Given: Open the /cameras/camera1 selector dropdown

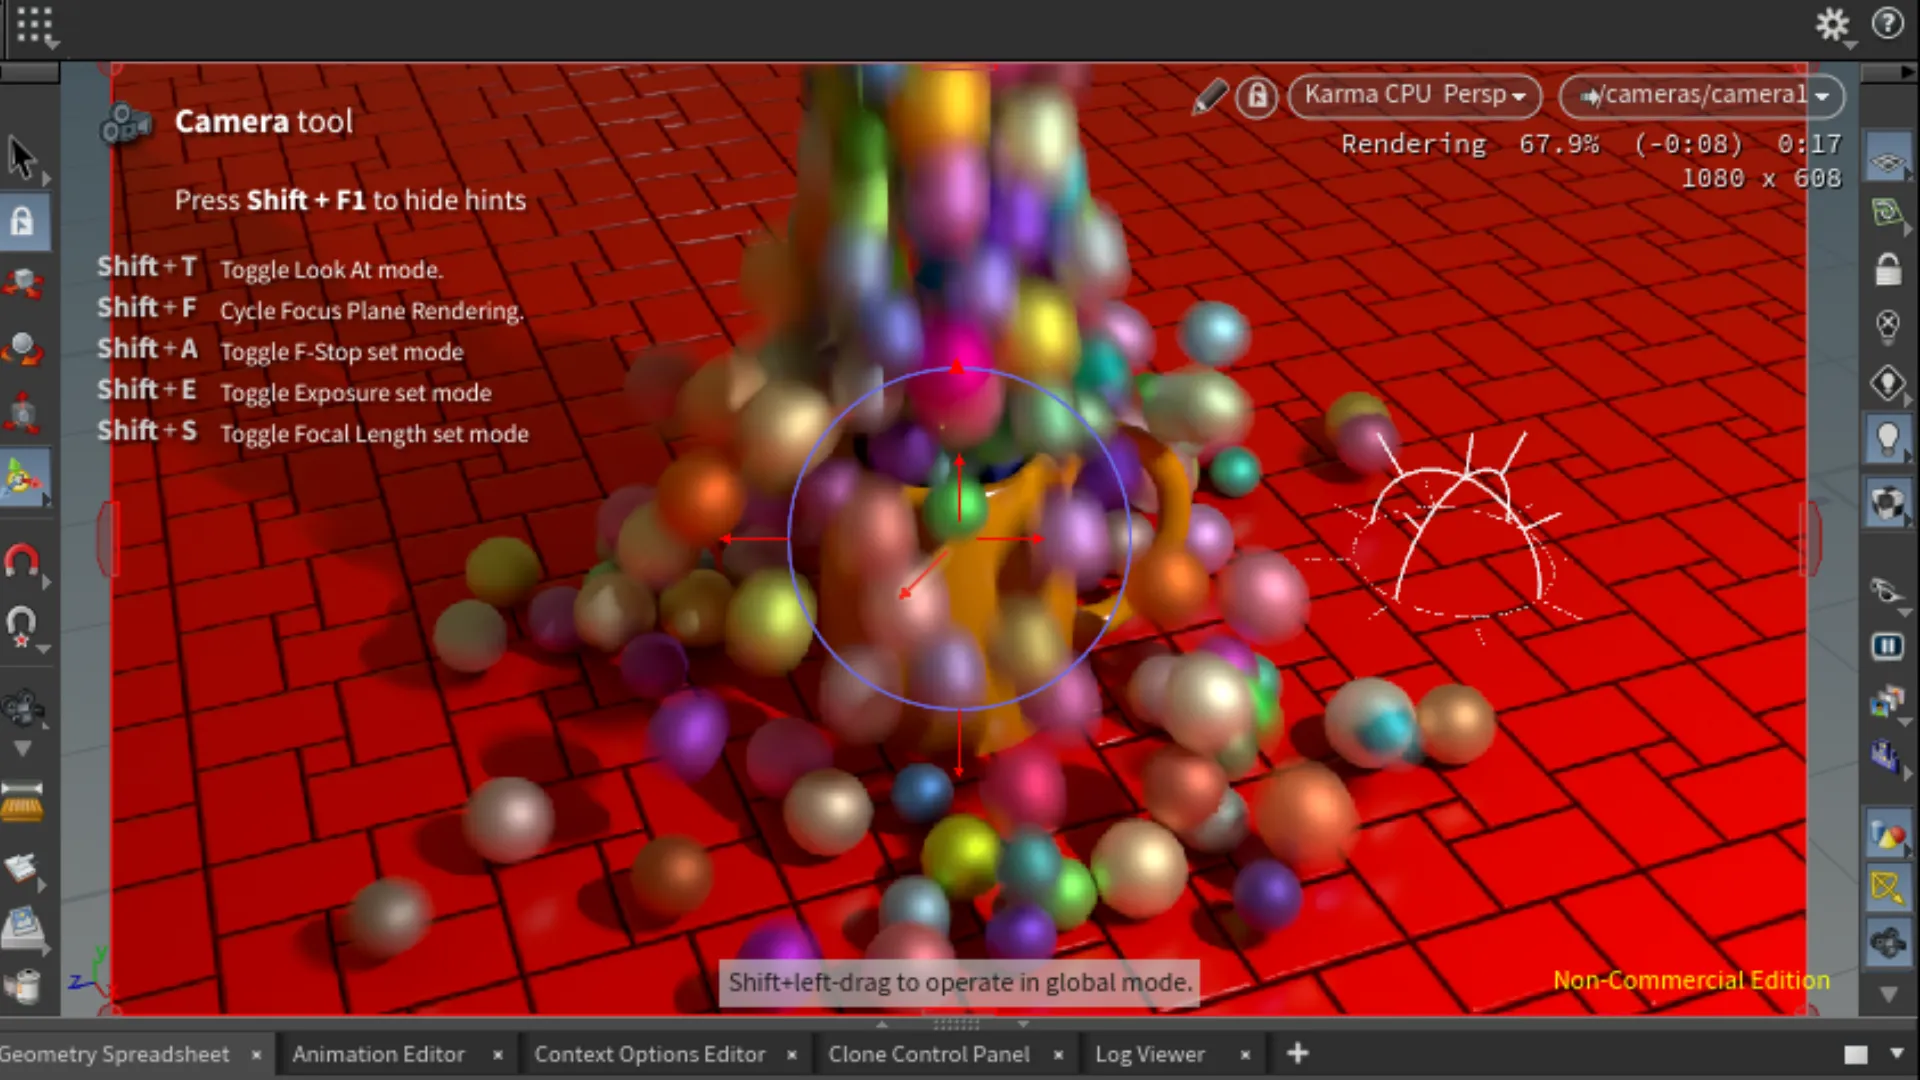Looking at the screenshot, I should [x=1700, y=95].
